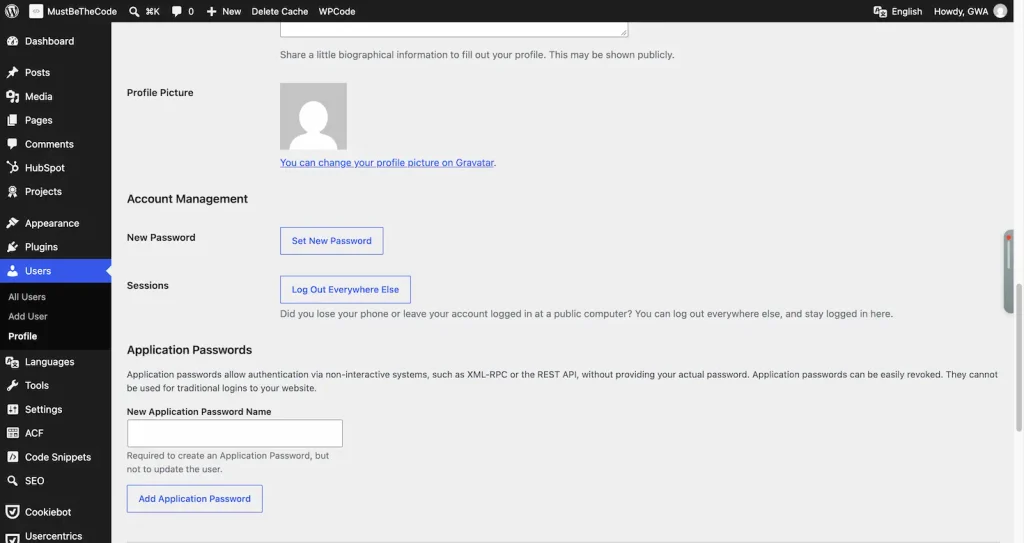1024x543 pixels.
Task: Click the SEO magnifier icon
Action: point(12,481)
